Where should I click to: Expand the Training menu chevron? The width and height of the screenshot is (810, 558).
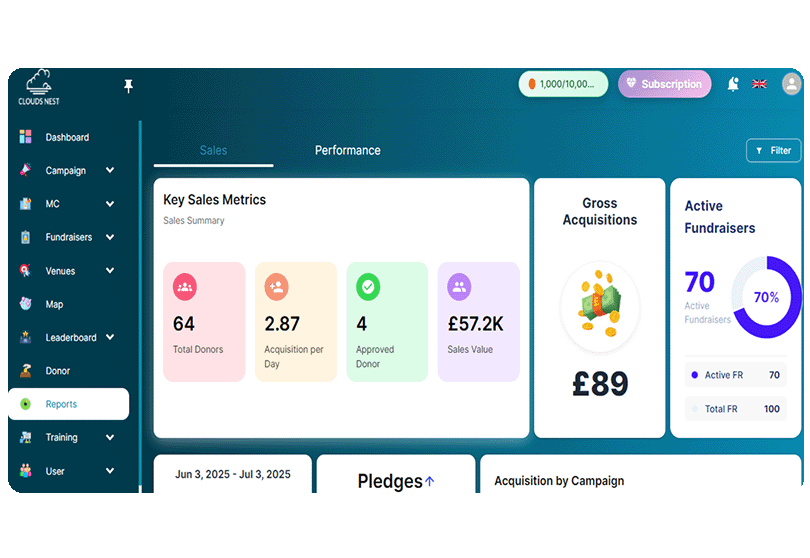point(110,437)
